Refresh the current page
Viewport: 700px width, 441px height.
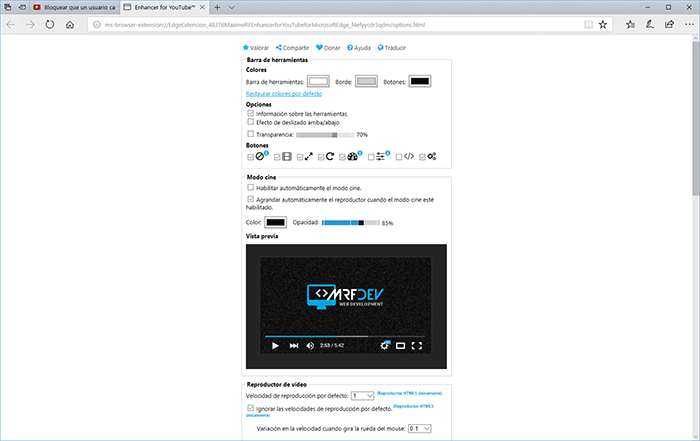coord(50,25)
